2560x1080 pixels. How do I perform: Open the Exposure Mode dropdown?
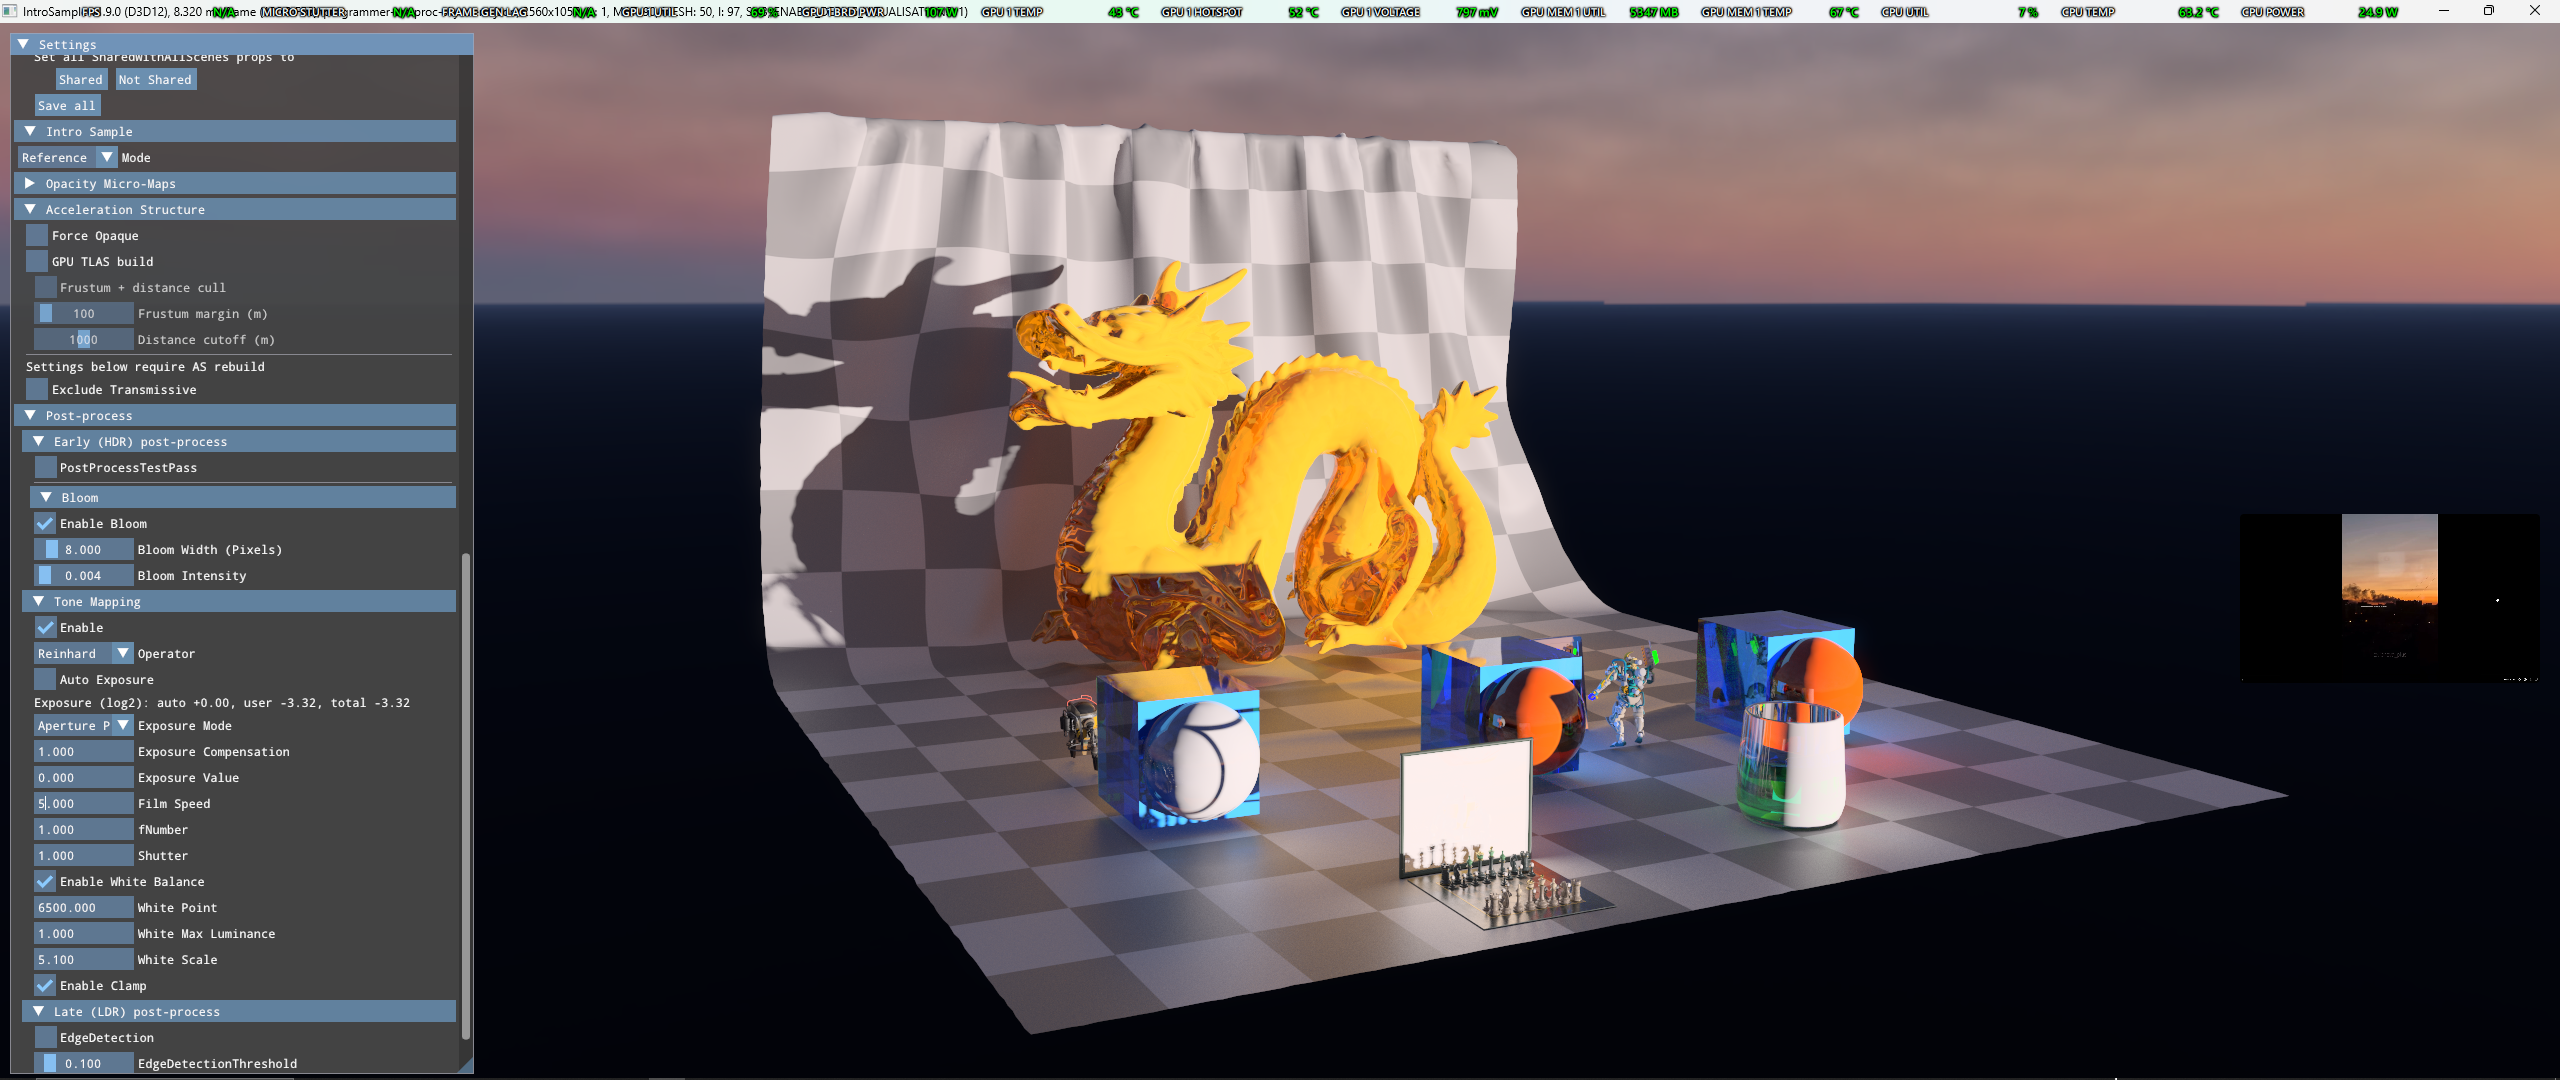point(84,725)
